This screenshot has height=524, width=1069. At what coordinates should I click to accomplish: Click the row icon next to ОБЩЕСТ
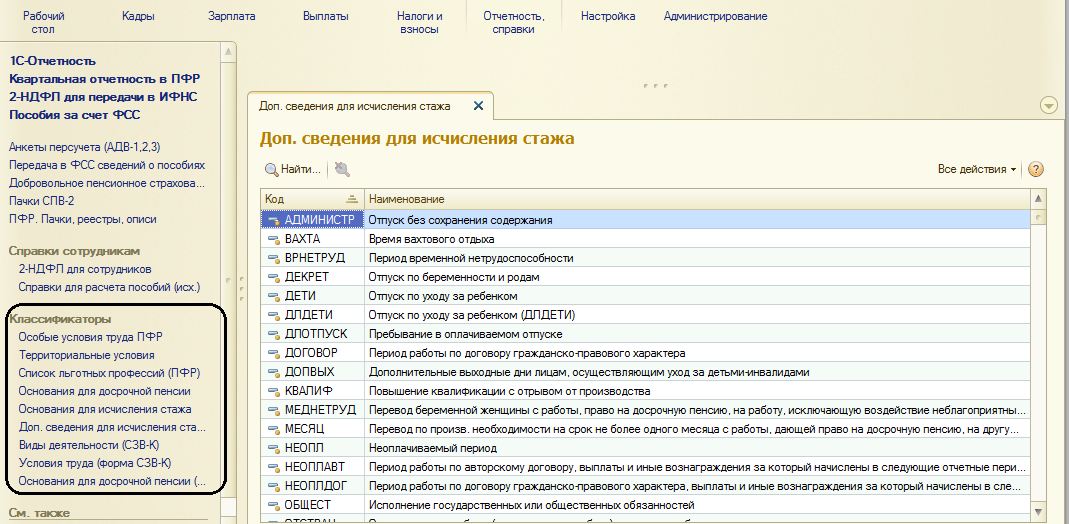(275, 506)
